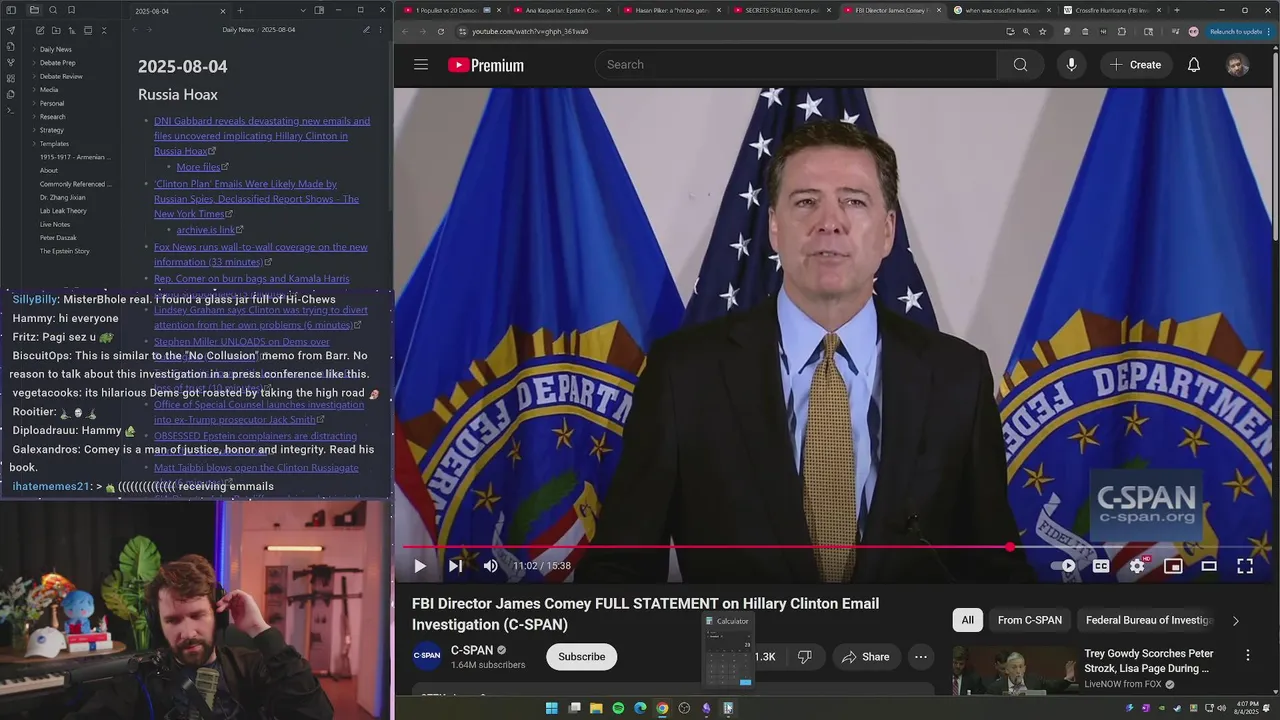
Task: Click YouTube search magnifier button
Action: coord(1020,65)
